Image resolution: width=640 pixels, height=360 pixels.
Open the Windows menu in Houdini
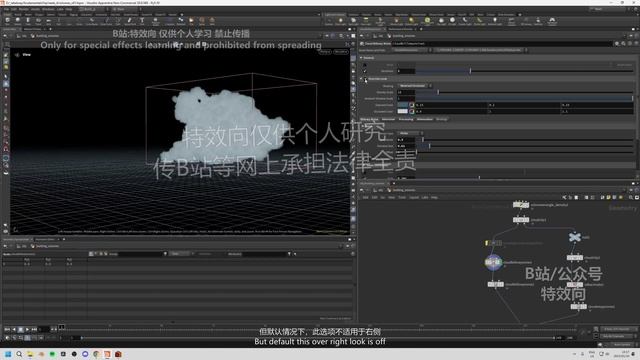(x=48, y=9)
